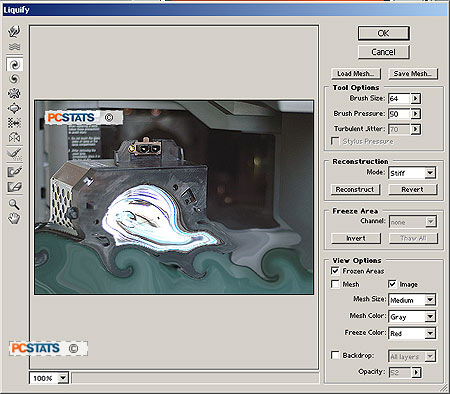The width and height of the screenshot is (450, 394).
Task: Pick the Shift Pixels tool
Action: click(x=14, y=123)
